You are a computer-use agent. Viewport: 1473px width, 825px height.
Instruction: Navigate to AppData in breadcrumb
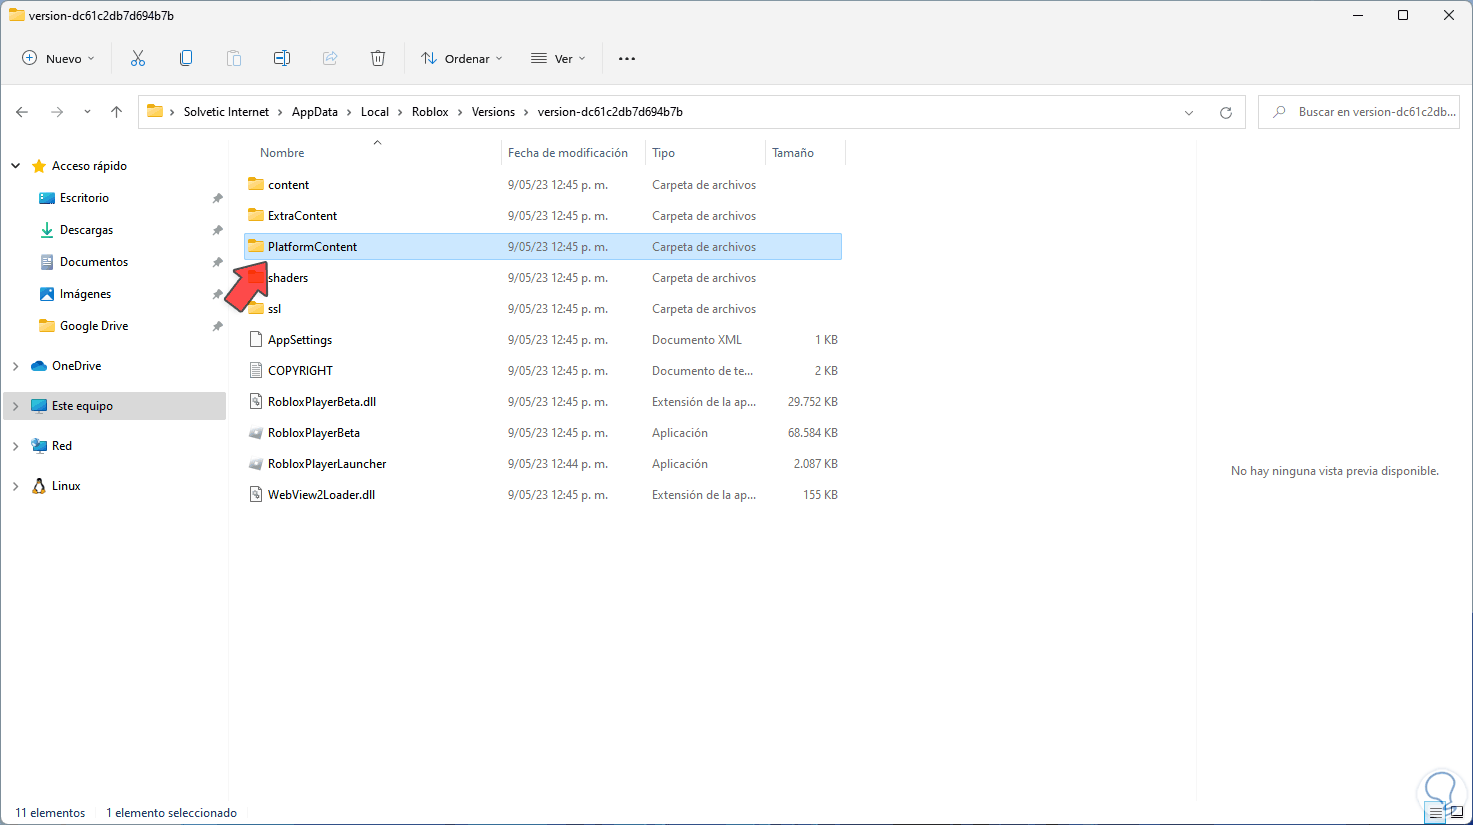[315, 112]
